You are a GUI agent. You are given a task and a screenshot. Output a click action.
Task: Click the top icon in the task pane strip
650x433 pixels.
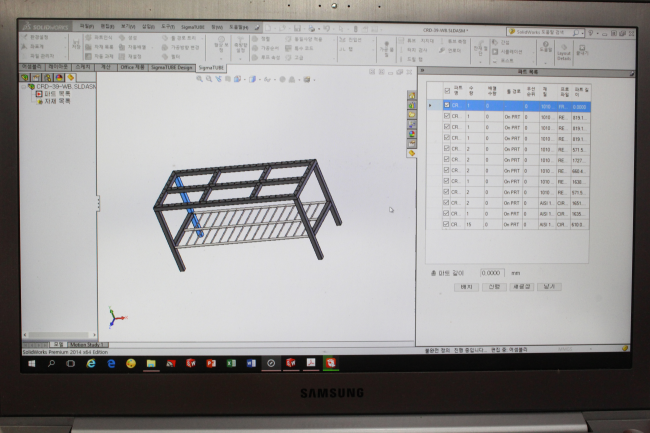(410, 98)
